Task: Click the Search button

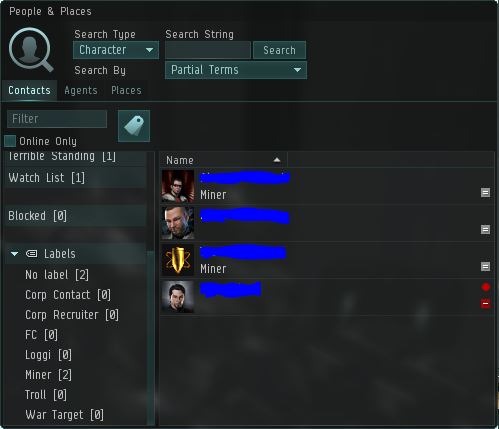Action: pyautogui.click(x=279, y=50)
